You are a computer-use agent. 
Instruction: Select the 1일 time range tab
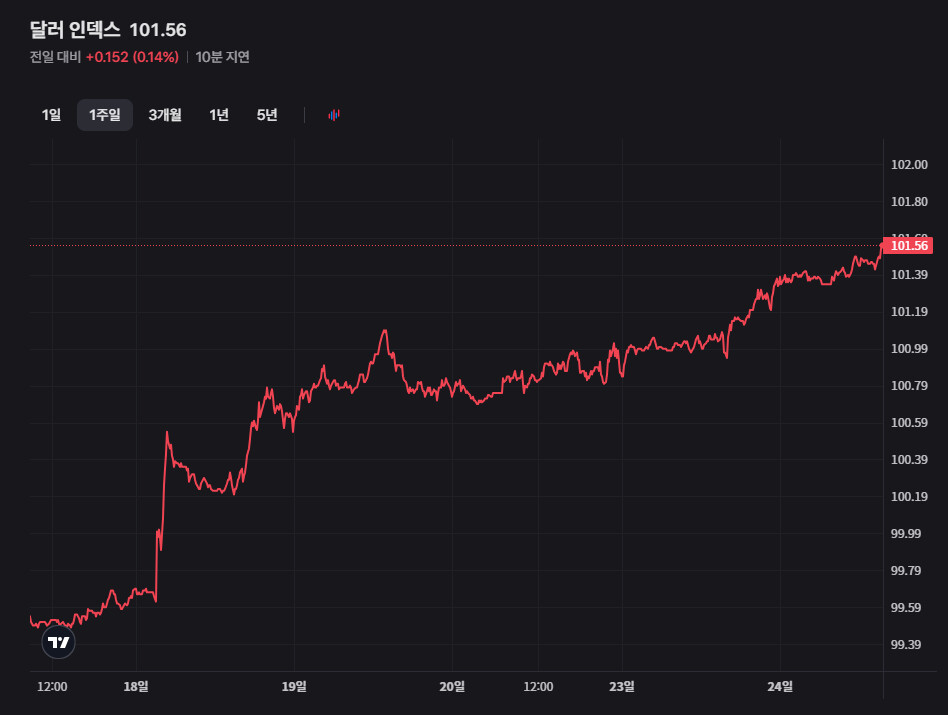pyautogui.click(x=51, y=115)
